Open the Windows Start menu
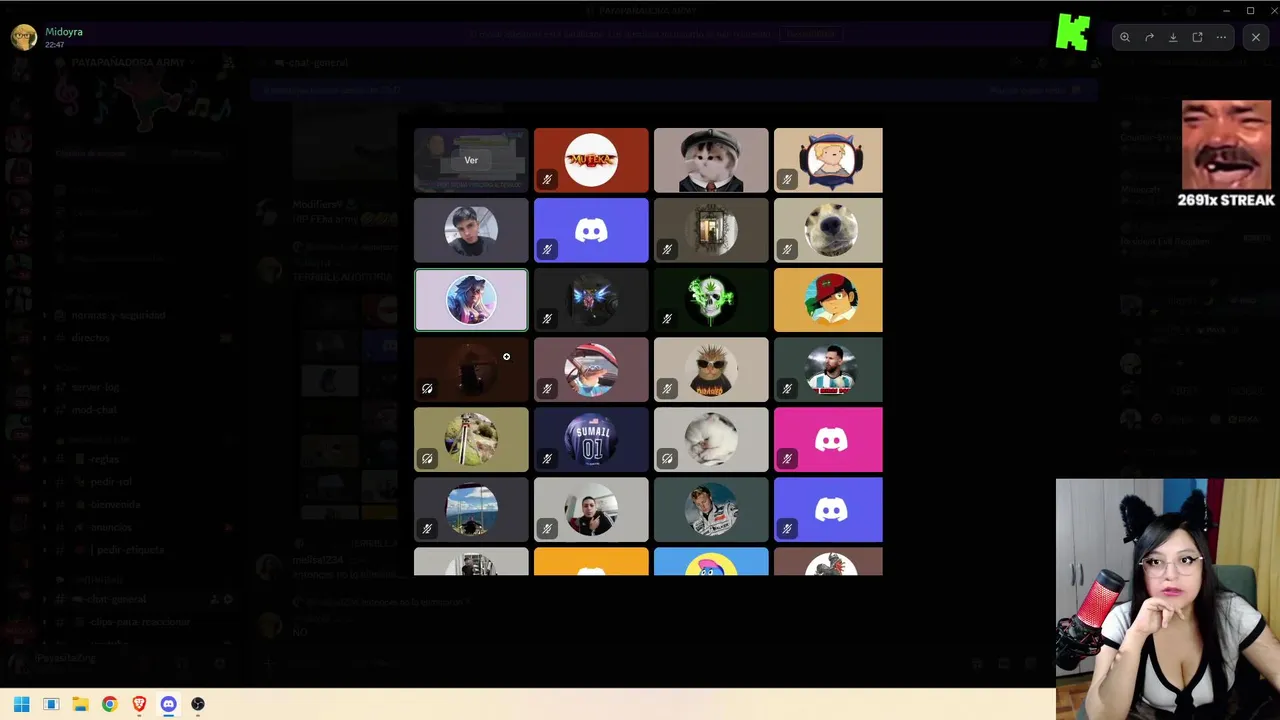 (21, 704)
